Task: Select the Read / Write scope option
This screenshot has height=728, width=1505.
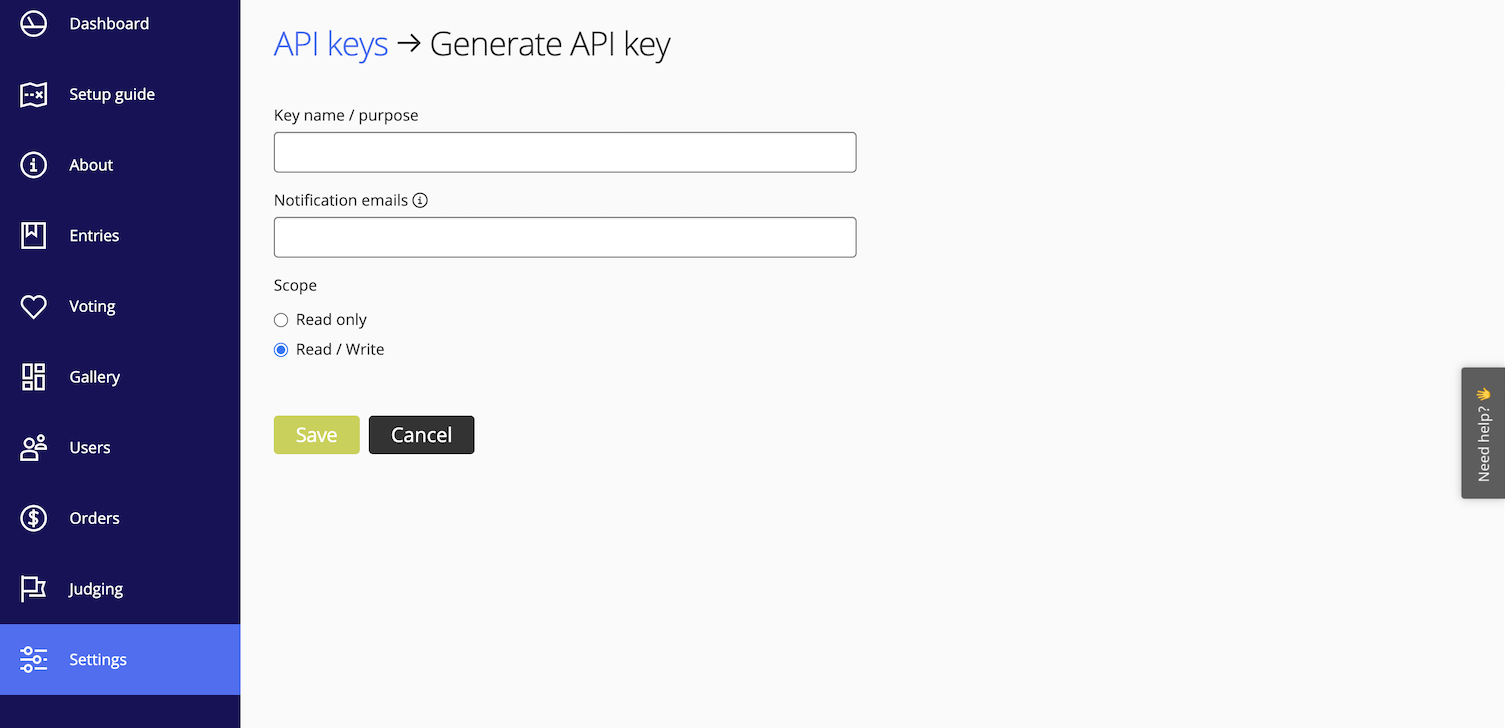Action: pyautogui.click(x=281, y=349)
